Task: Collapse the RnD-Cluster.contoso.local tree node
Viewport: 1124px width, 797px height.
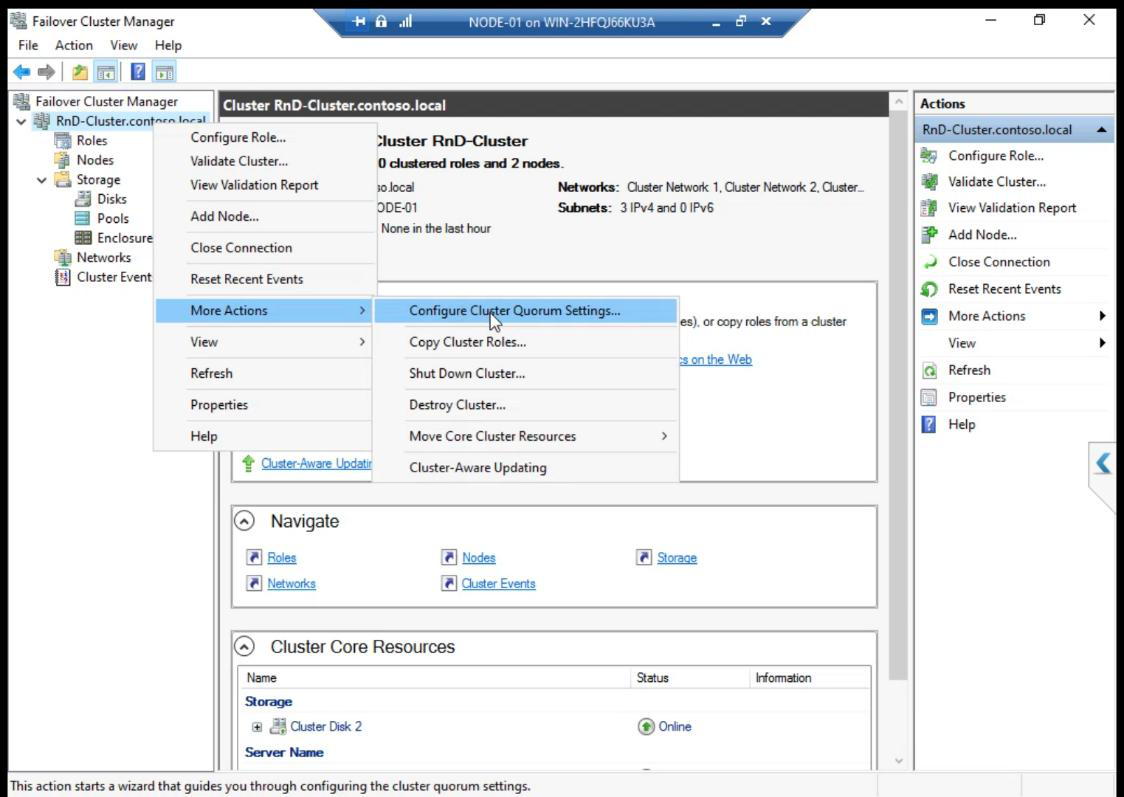Action: click(x=21, y=121)
